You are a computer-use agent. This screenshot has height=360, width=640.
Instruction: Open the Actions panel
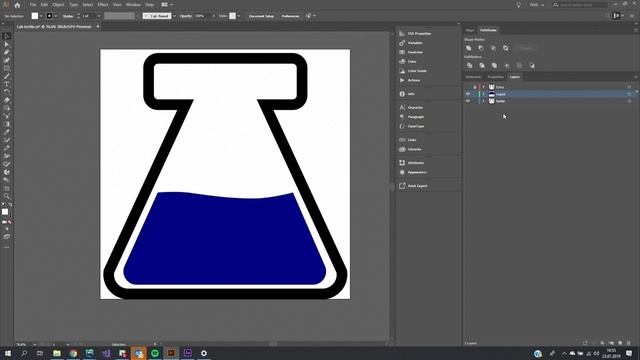click(410, 80)
